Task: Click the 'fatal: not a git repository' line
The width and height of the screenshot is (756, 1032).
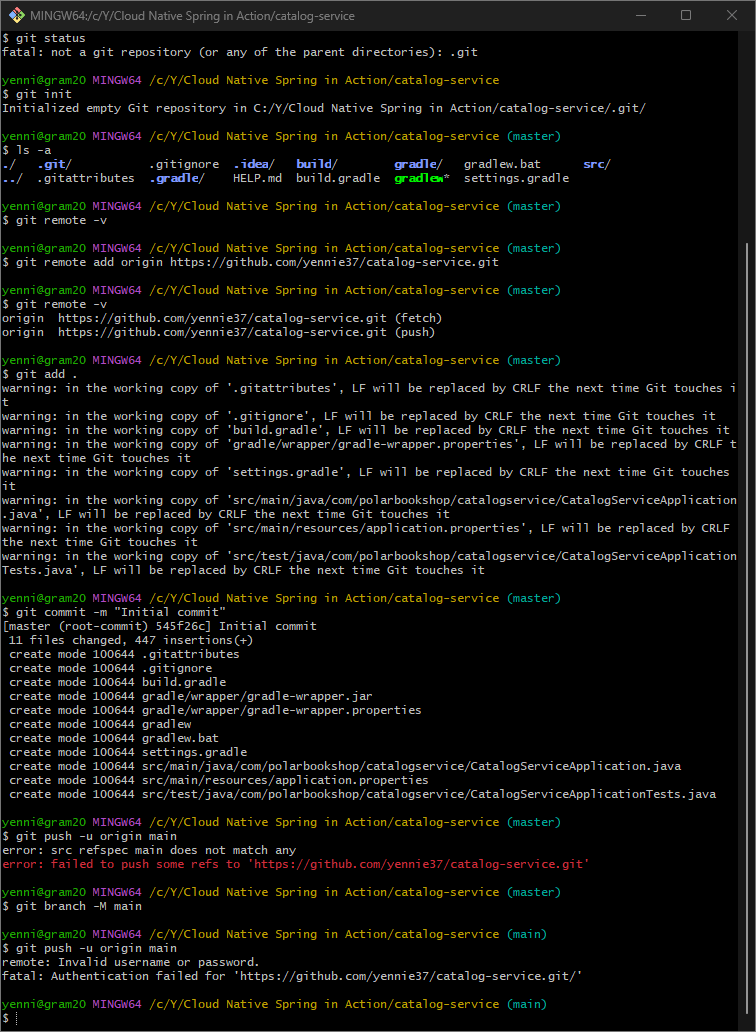Action: pyautogui.click(x=239, y=52)
